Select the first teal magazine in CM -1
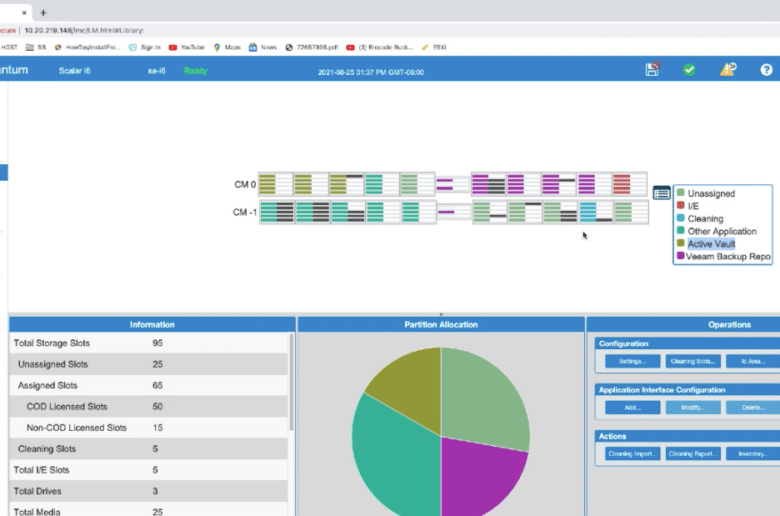Viewport: 780px width, 516px height. click(277, 212)
